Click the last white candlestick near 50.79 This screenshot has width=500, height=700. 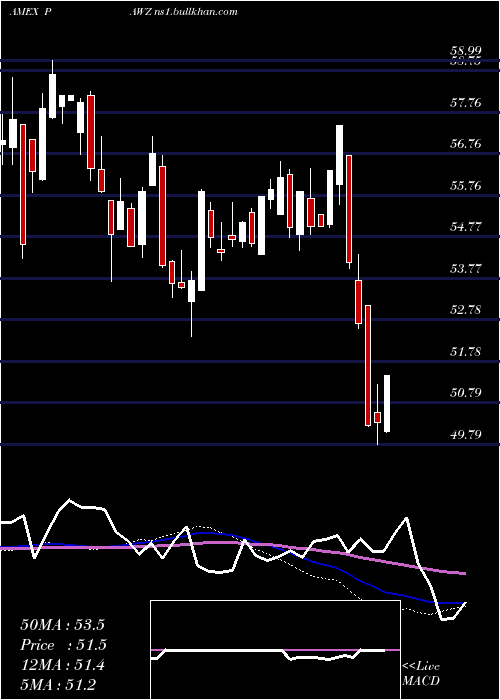coord(387,404)
